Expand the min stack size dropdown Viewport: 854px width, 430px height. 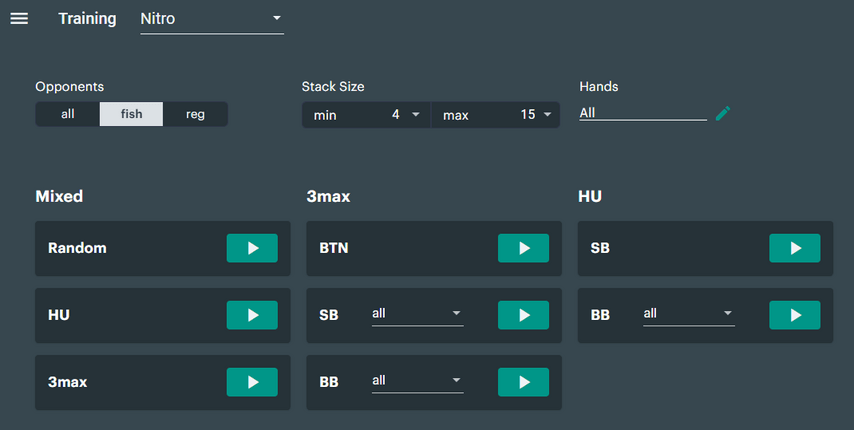pos(366,115)
